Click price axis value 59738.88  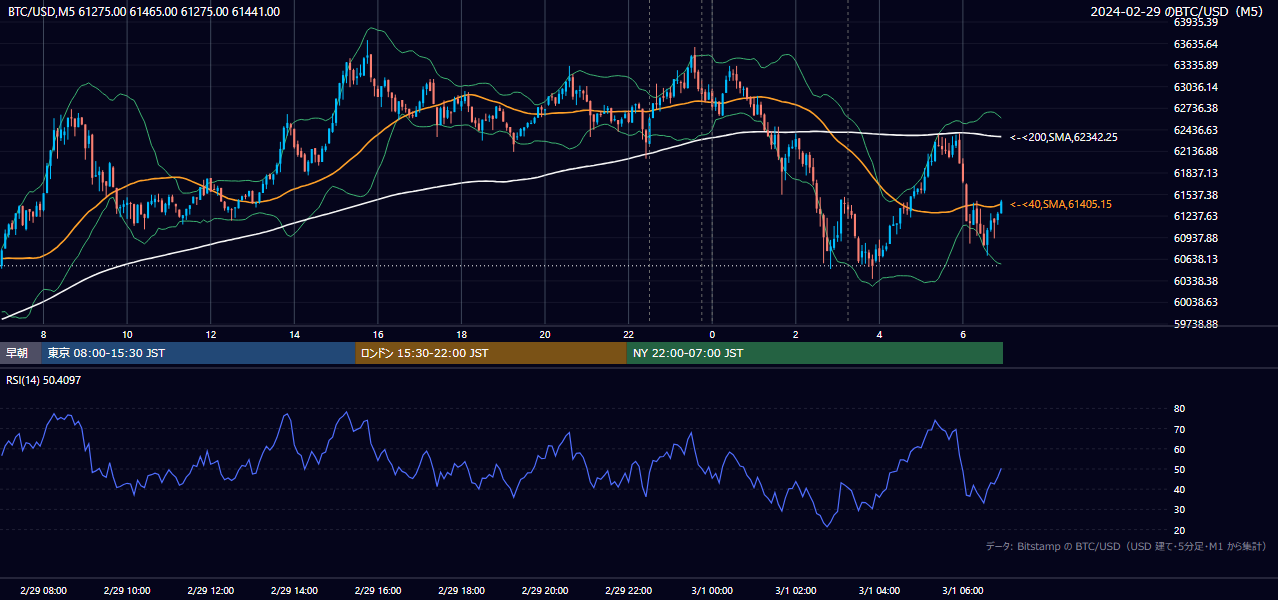point(1195,324)
